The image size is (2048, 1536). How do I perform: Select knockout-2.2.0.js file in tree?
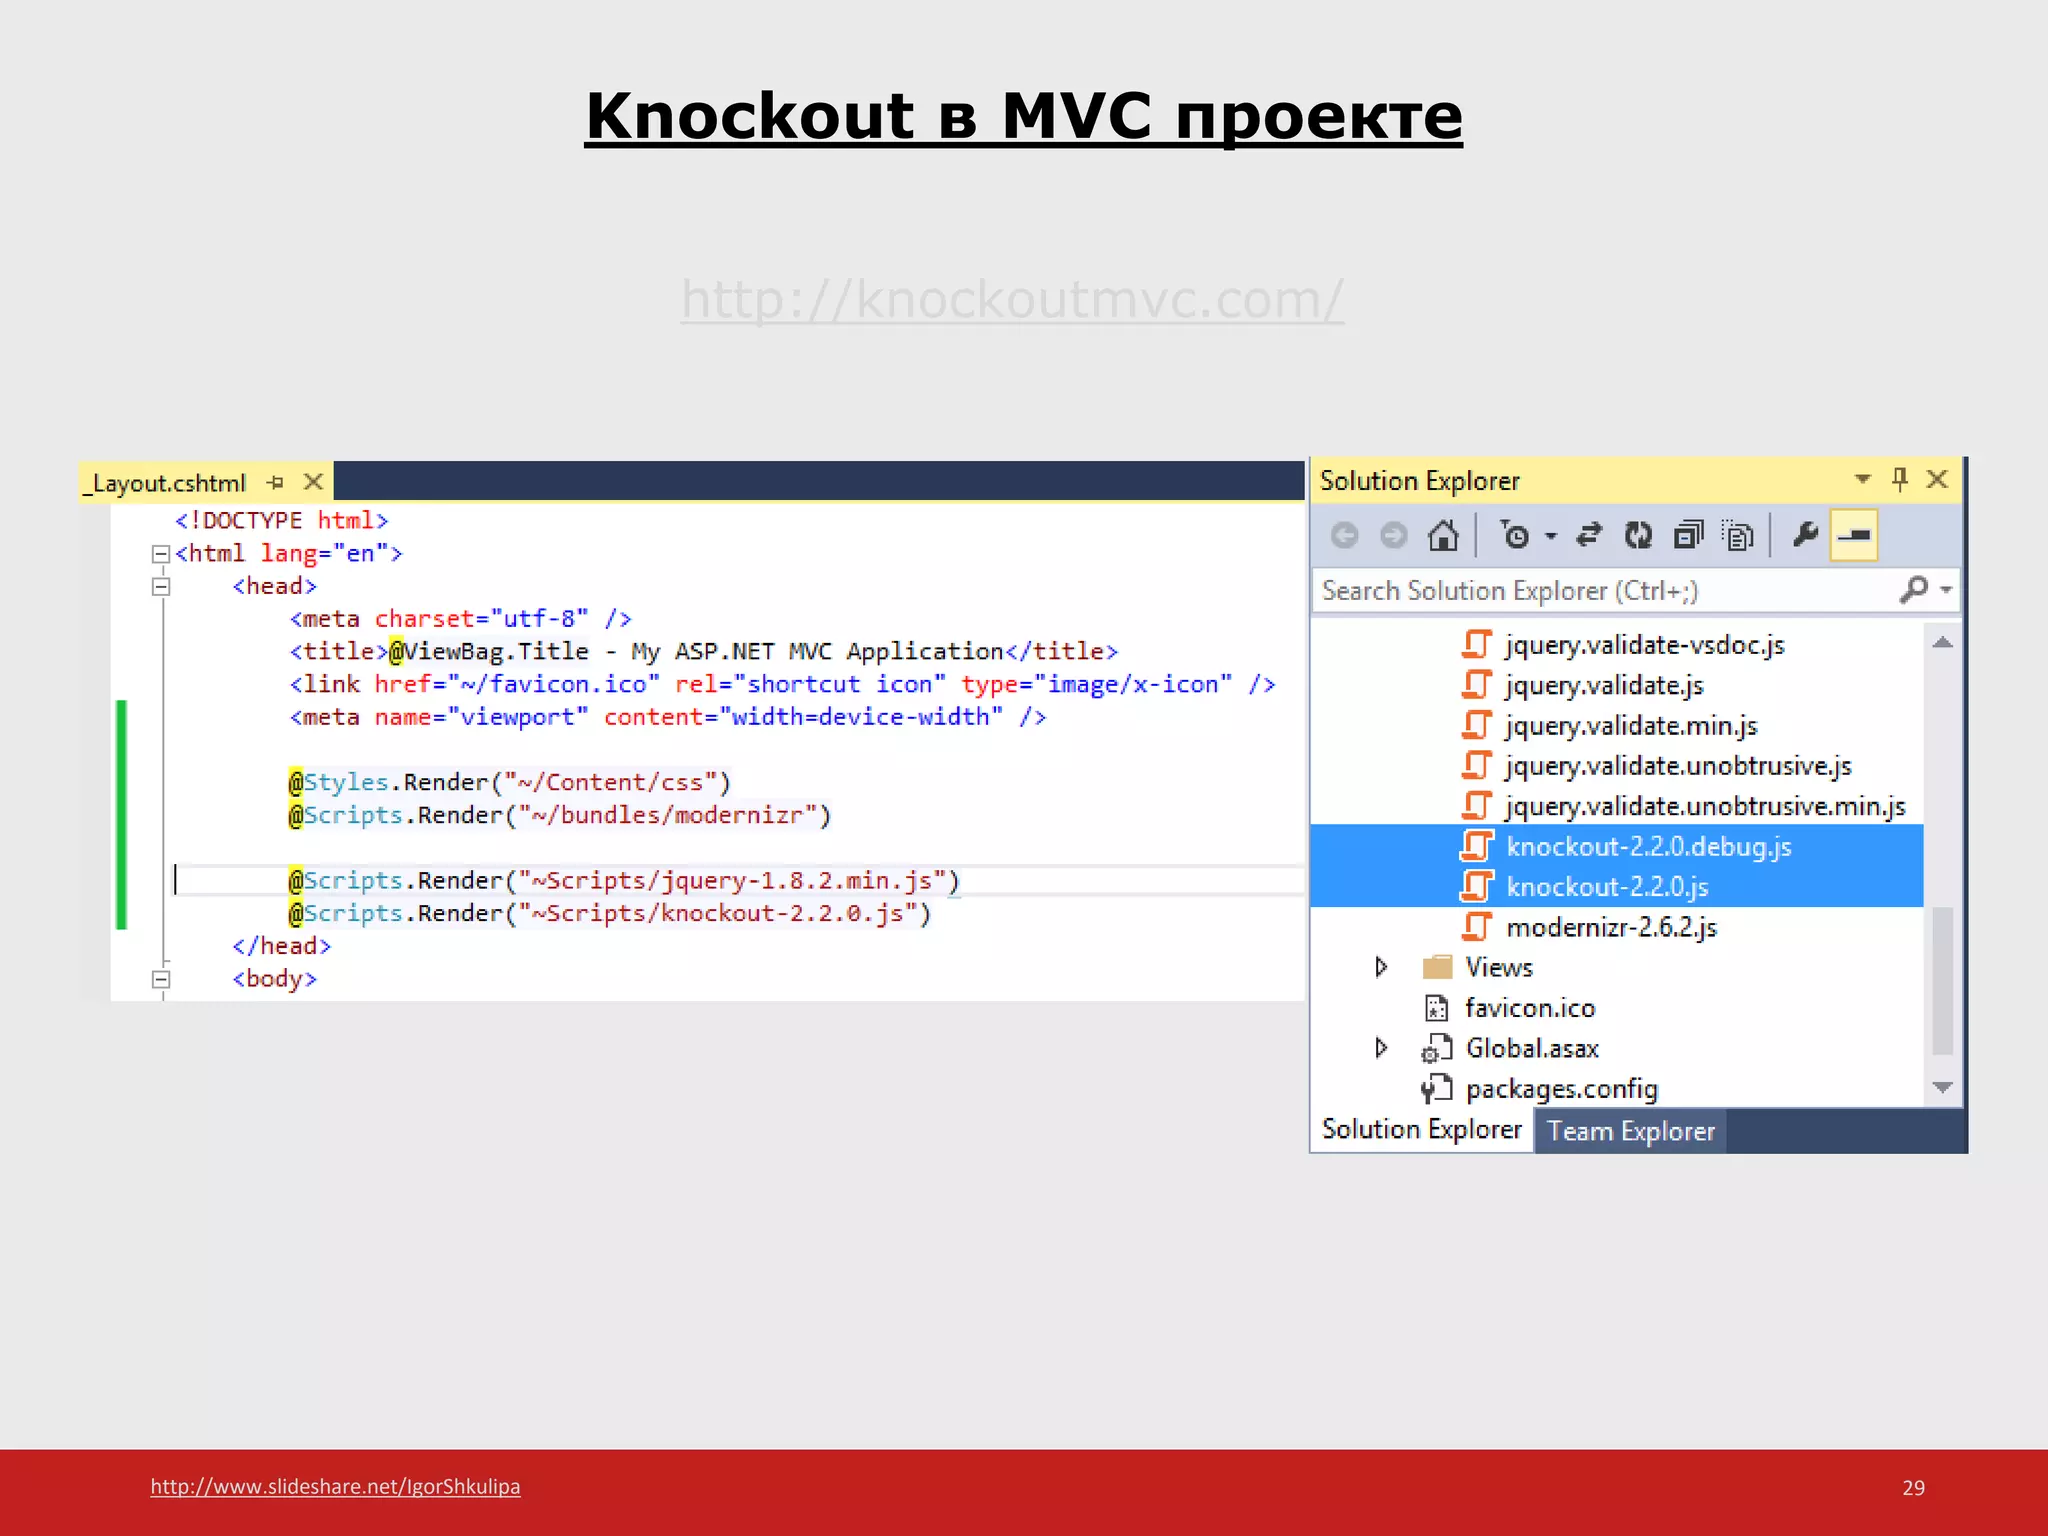(1607, 887)
